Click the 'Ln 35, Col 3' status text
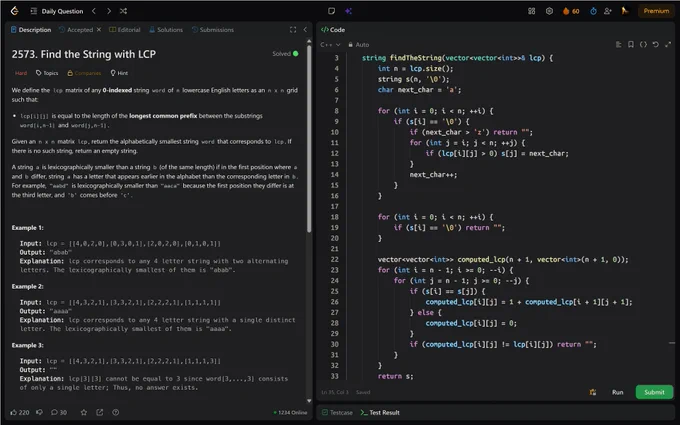Viewport: 680px width, 425px height. tap(335, 392)
